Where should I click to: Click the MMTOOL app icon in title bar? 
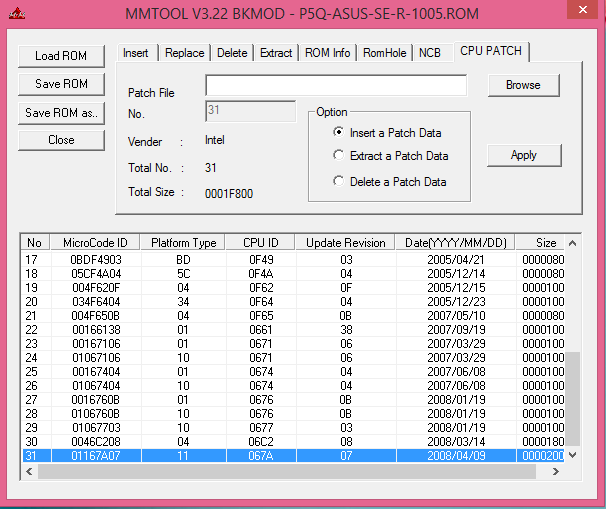[x=17, y=14]
